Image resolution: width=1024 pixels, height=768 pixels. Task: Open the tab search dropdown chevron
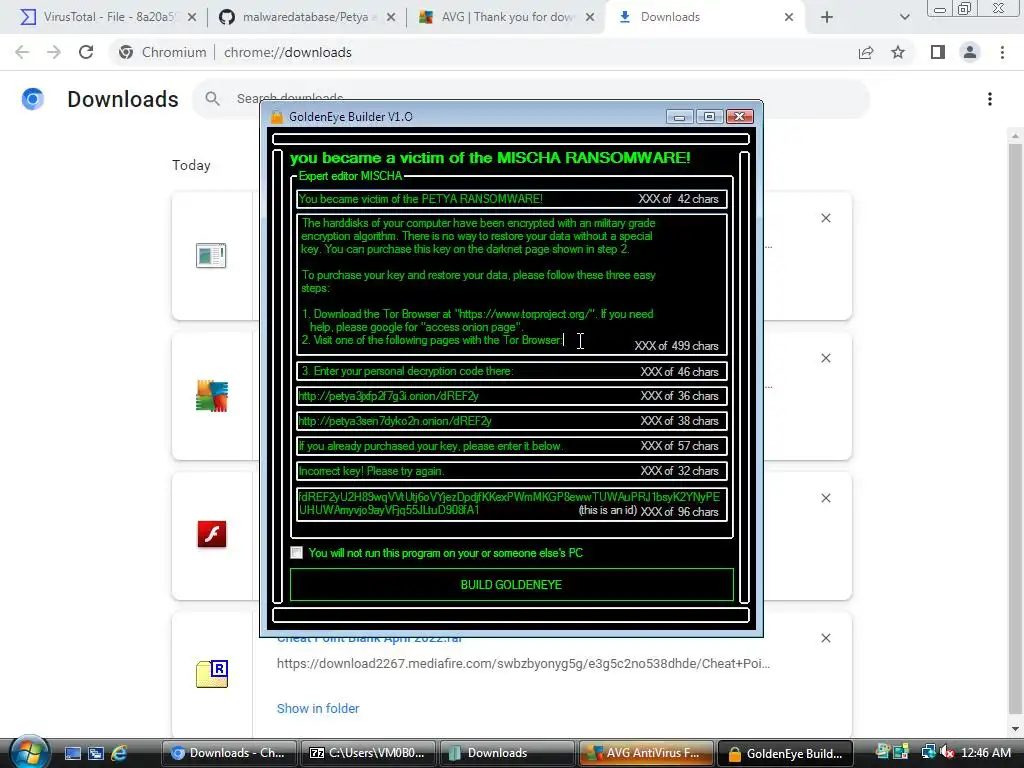904,18
